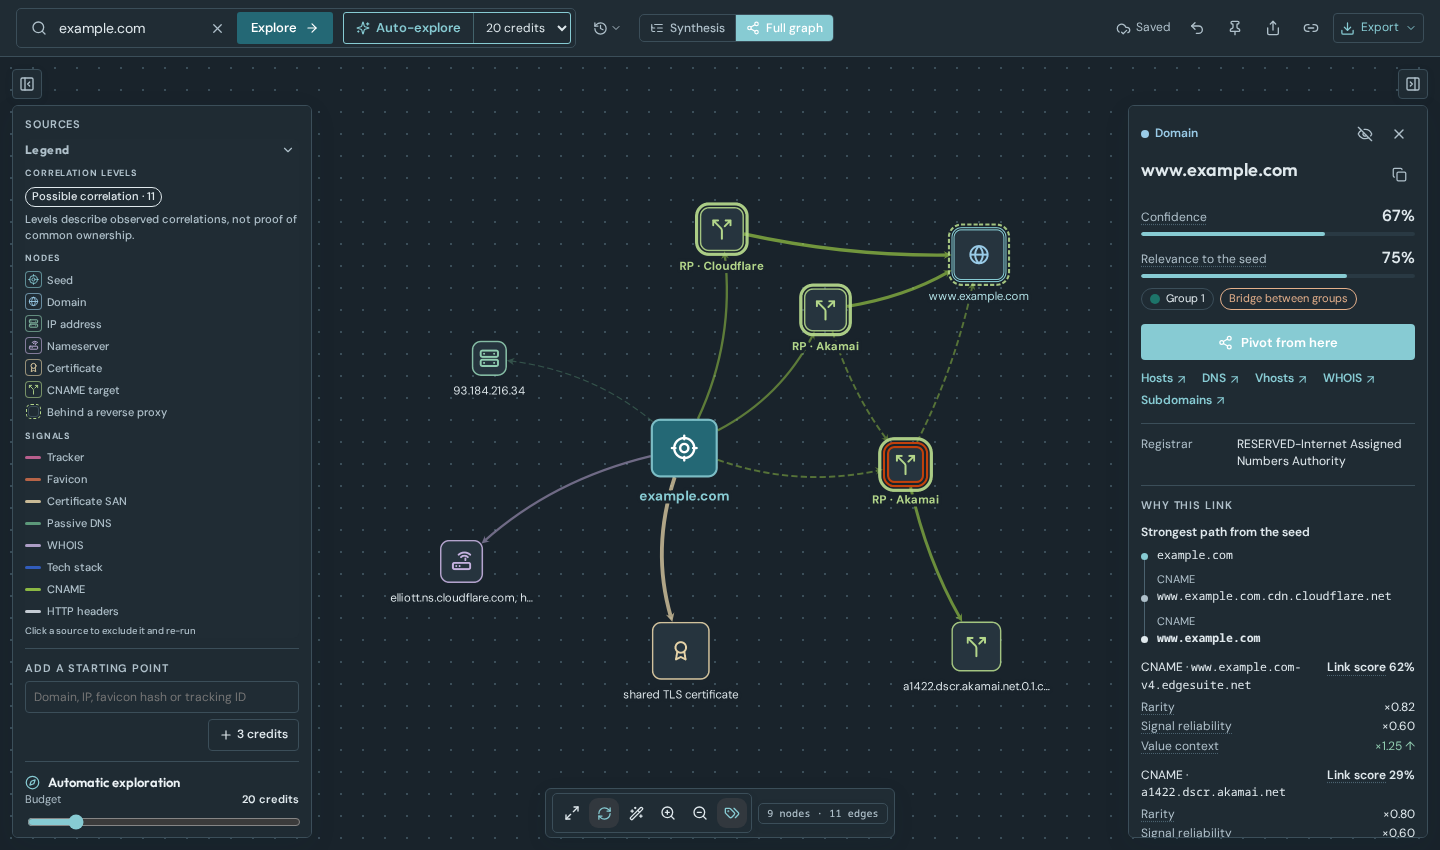Collapse the right details panel
This screenshot has height=850, width=1440.
(x=1413, y=84)
